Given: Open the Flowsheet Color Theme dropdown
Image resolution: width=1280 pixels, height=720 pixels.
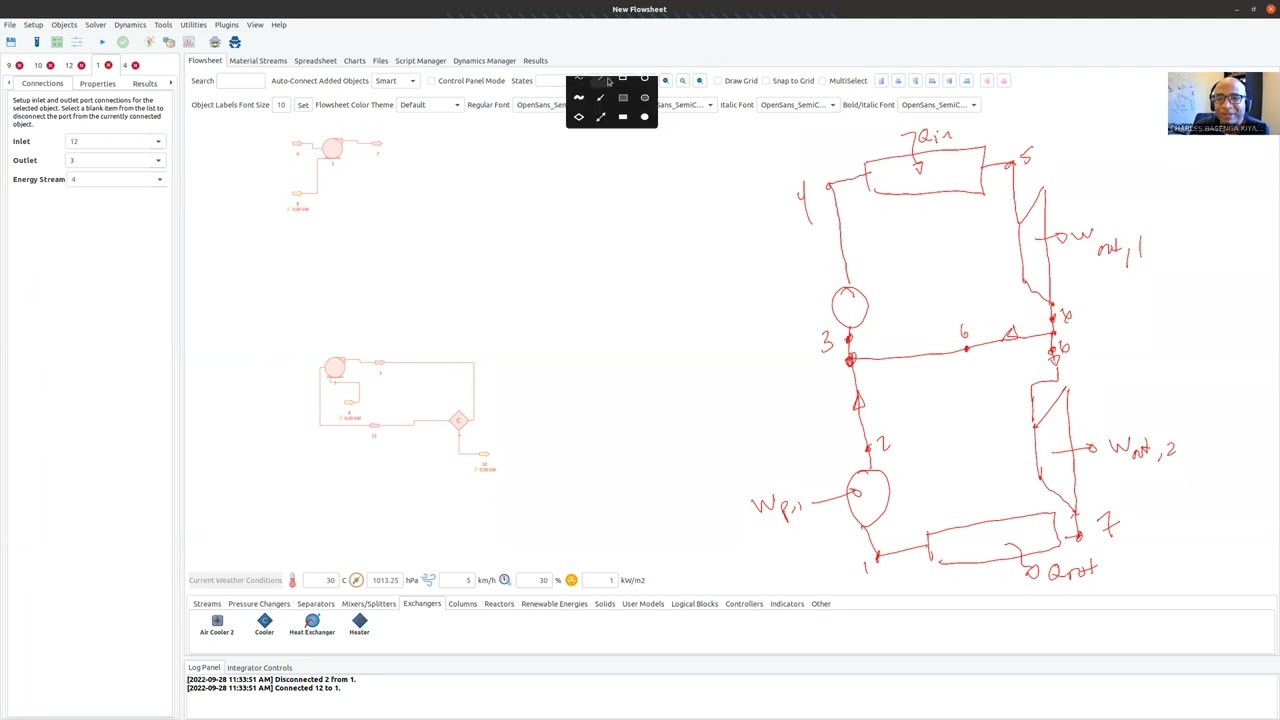Looking at the screenshot, I should [430, 105].
